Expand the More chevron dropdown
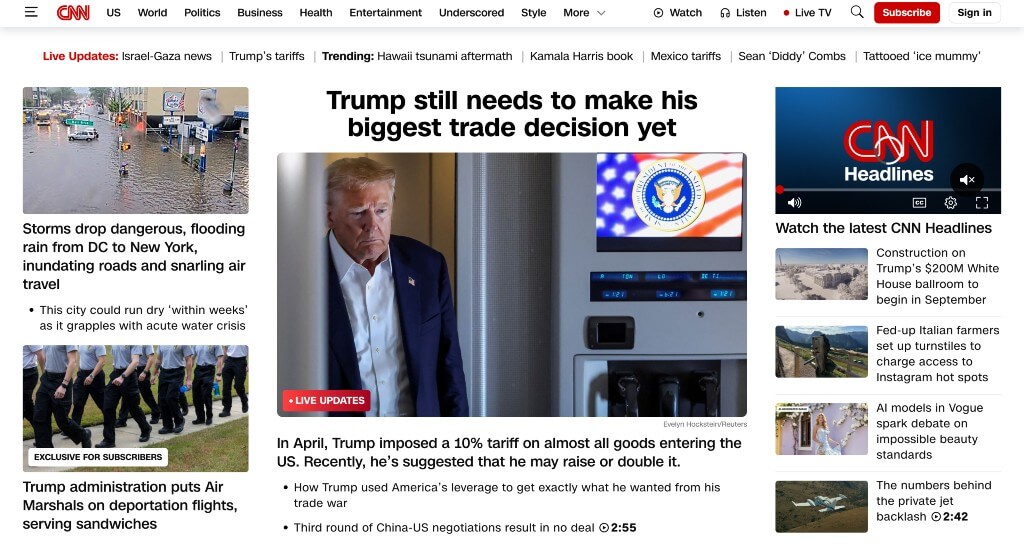 (601, 12)
